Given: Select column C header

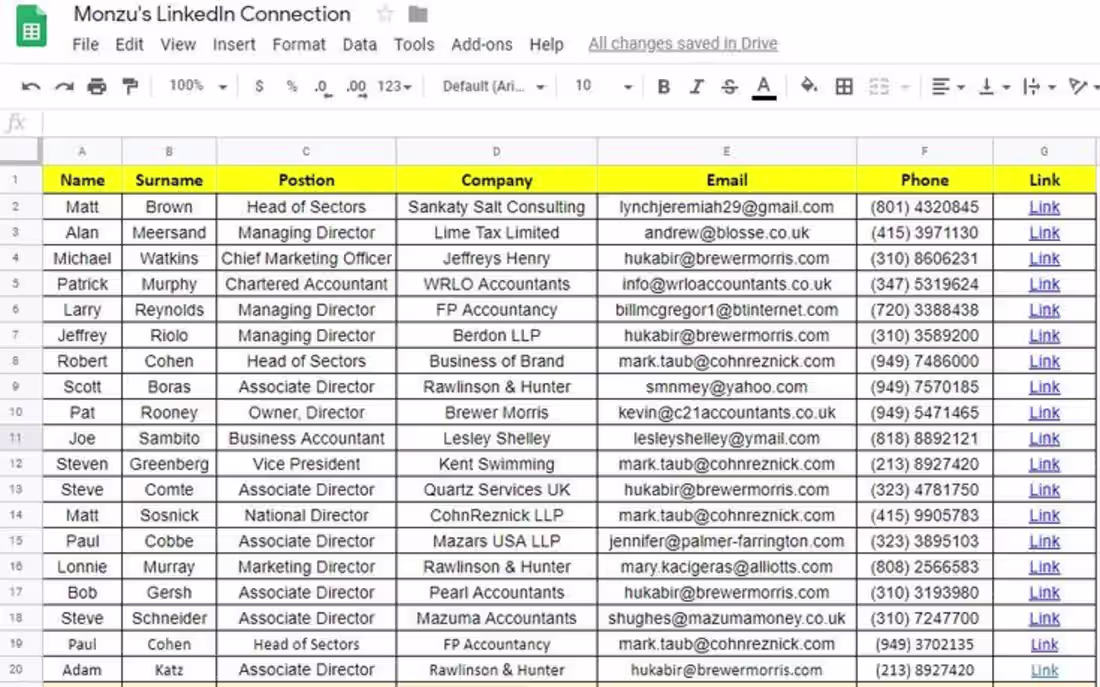Looking at the screenshot, I should tap(306, 152).
